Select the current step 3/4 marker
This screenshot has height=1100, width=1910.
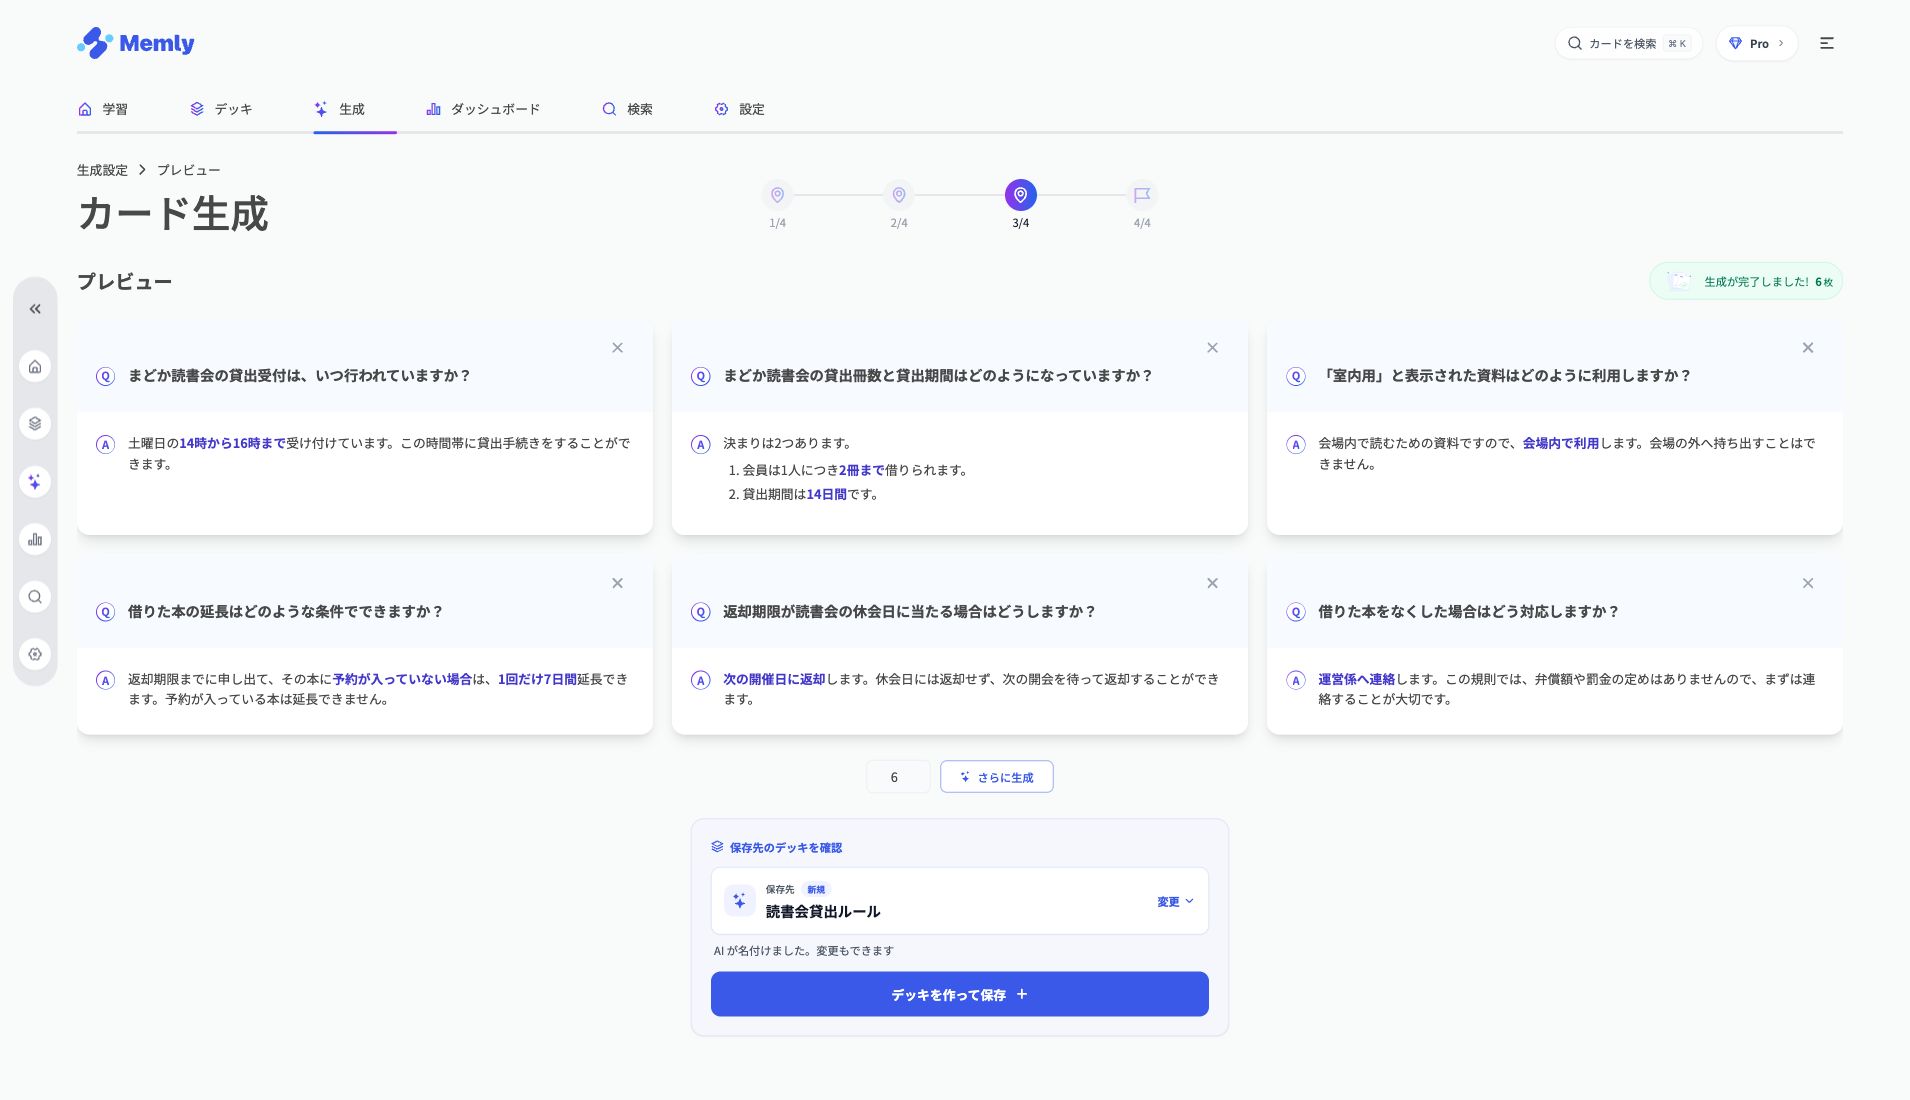point(1020,195)
